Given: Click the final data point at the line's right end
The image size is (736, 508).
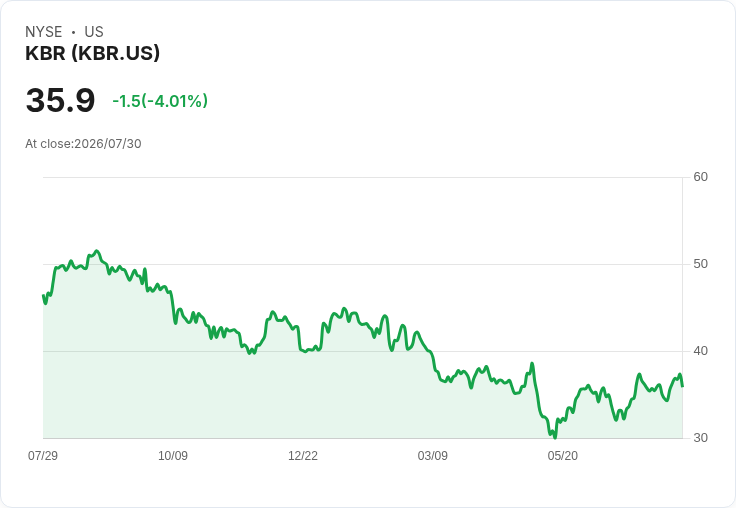Looking at the screenshot, I should [682, 386].
